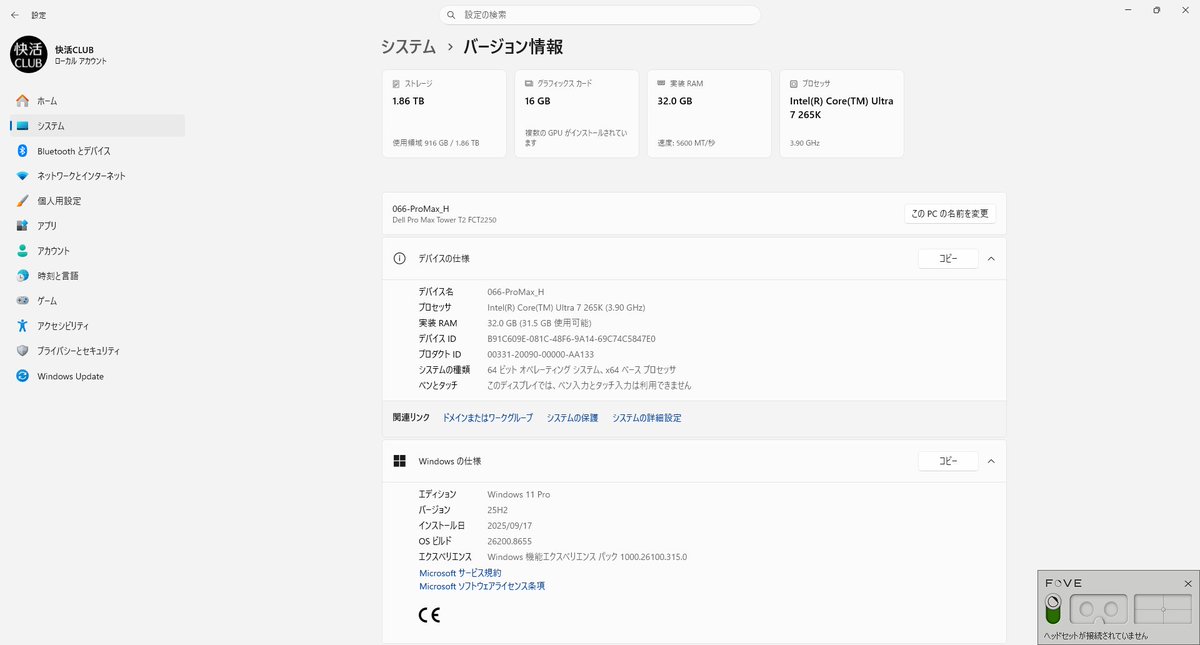
Task: Click the 個人用設定 paintbrush icon
Action: (22, 201)
